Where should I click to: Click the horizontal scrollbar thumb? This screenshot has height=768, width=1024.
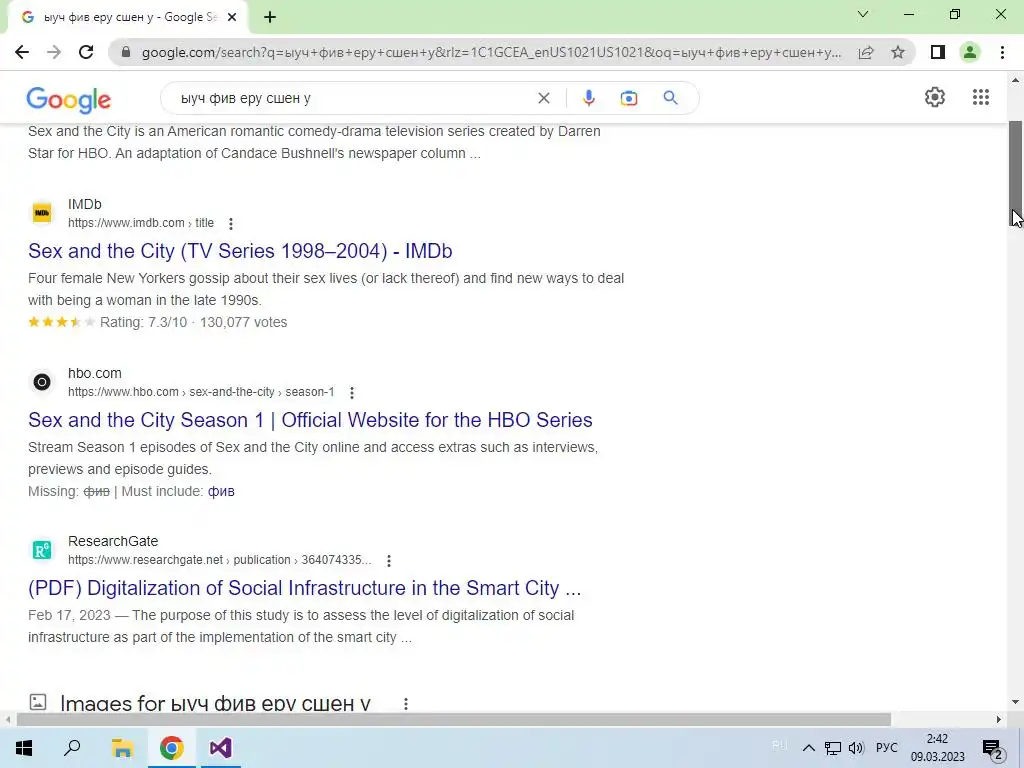pos(454,720)
